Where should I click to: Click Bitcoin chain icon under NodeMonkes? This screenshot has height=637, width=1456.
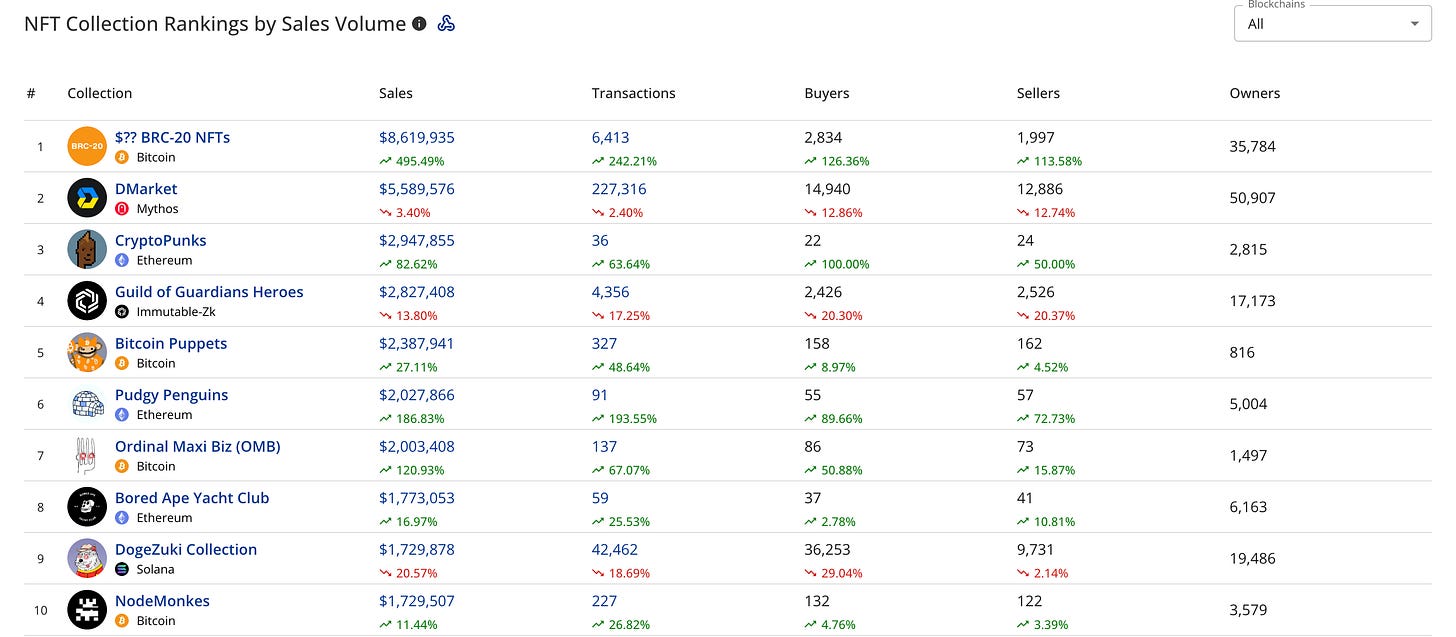(x=122, y=621)
